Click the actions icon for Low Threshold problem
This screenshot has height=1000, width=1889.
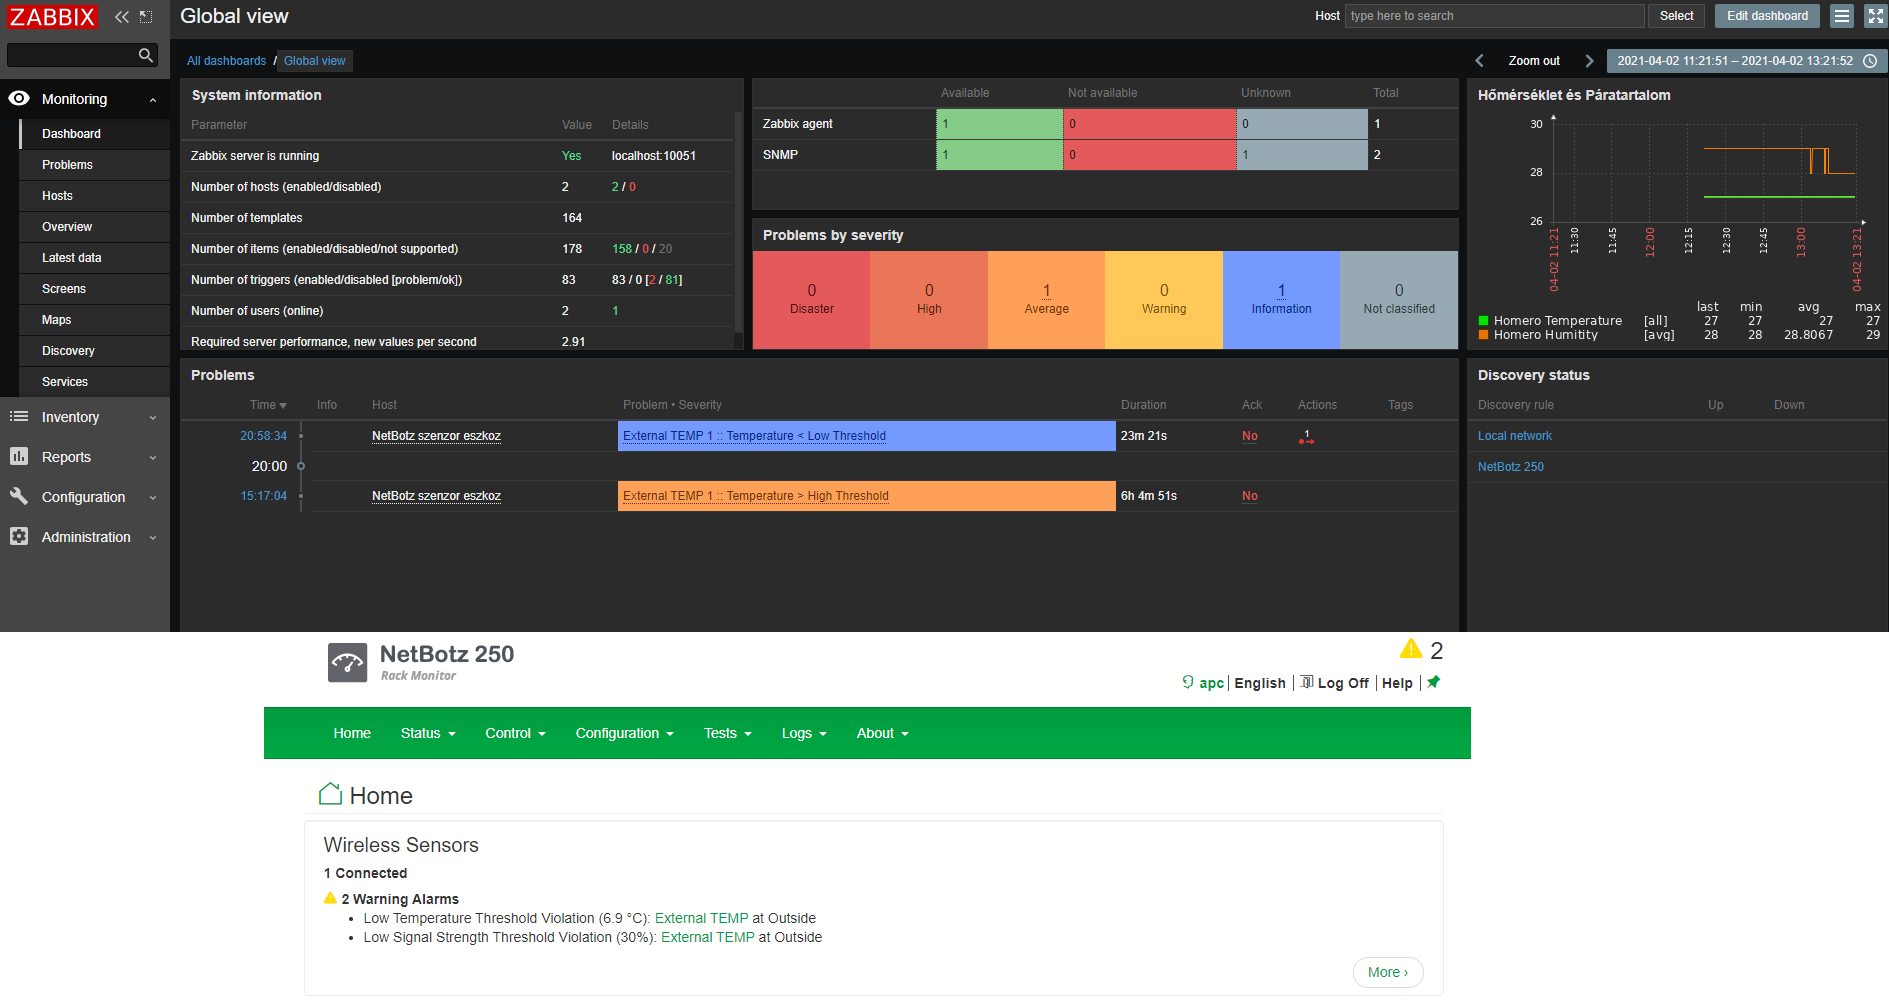(1306, 437)
